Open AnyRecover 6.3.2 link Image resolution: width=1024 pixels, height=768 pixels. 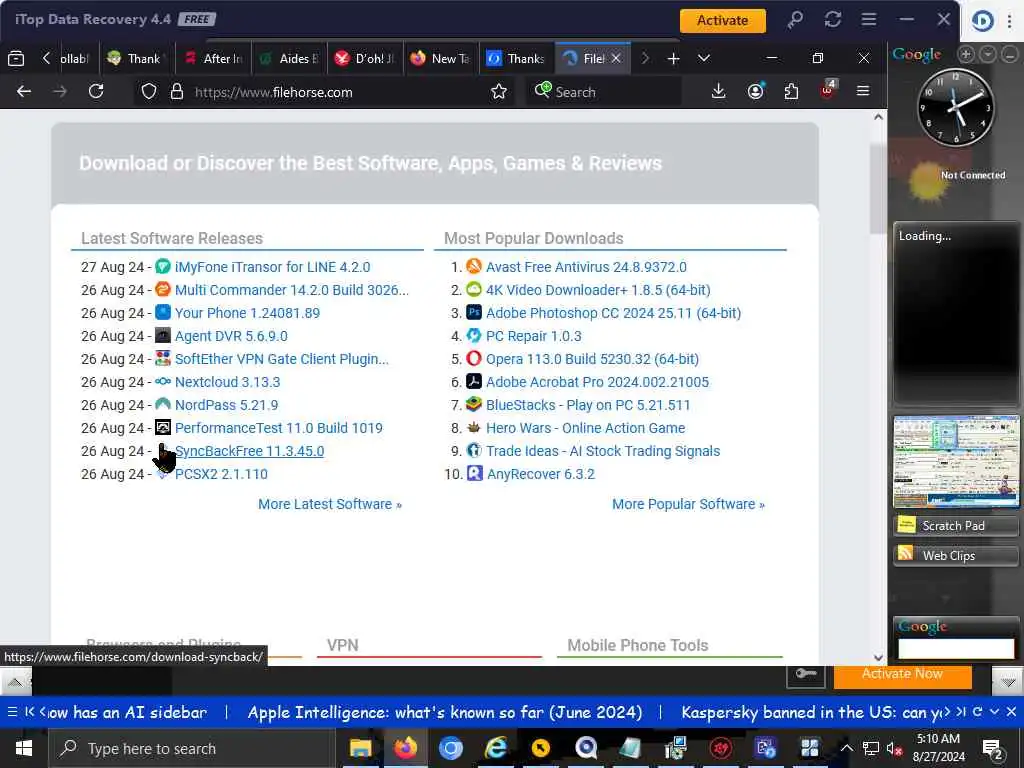541,474
